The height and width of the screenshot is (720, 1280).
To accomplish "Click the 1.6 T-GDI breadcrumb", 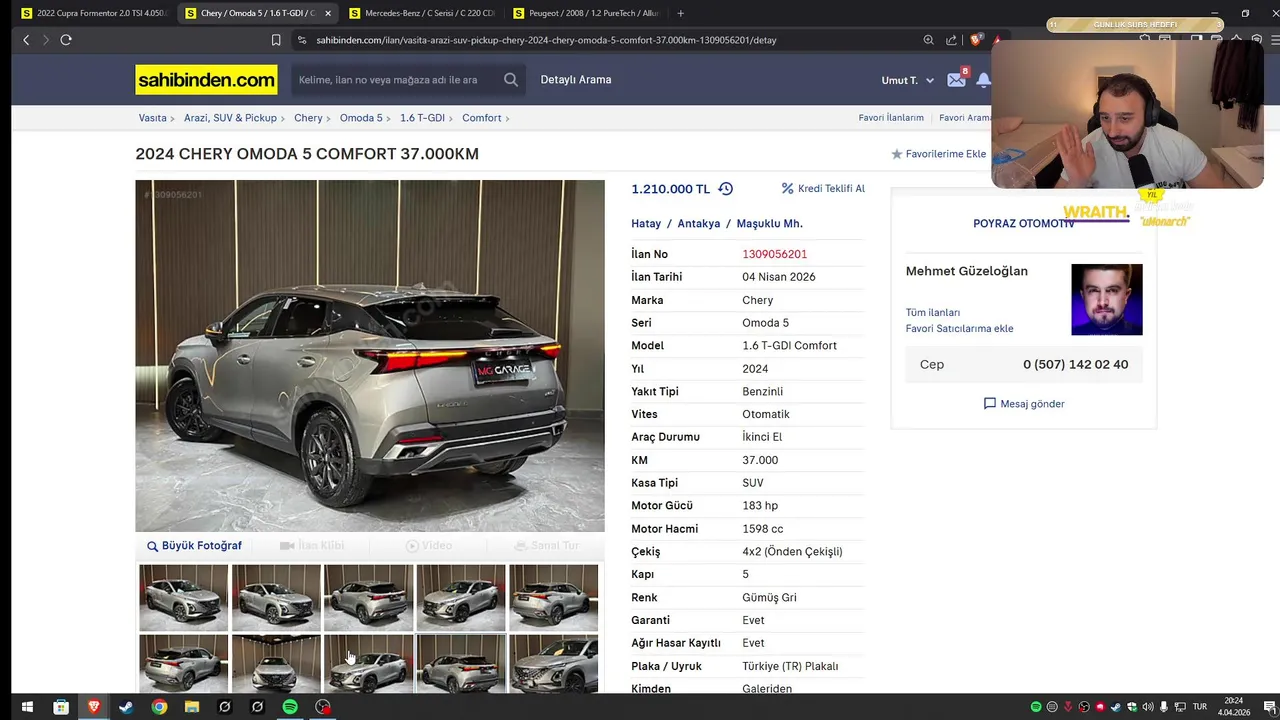I will 422,118.
